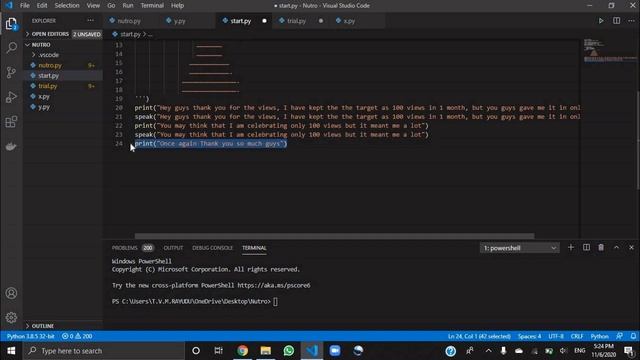This screenshot has width=640, height=360.
Task: Show hidden system tray icons
Action: pos(488,351)
